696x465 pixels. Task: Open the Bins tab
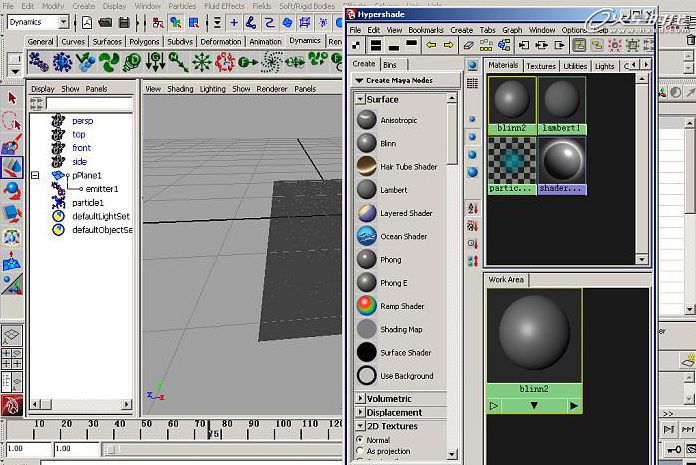tap(390, 65)
